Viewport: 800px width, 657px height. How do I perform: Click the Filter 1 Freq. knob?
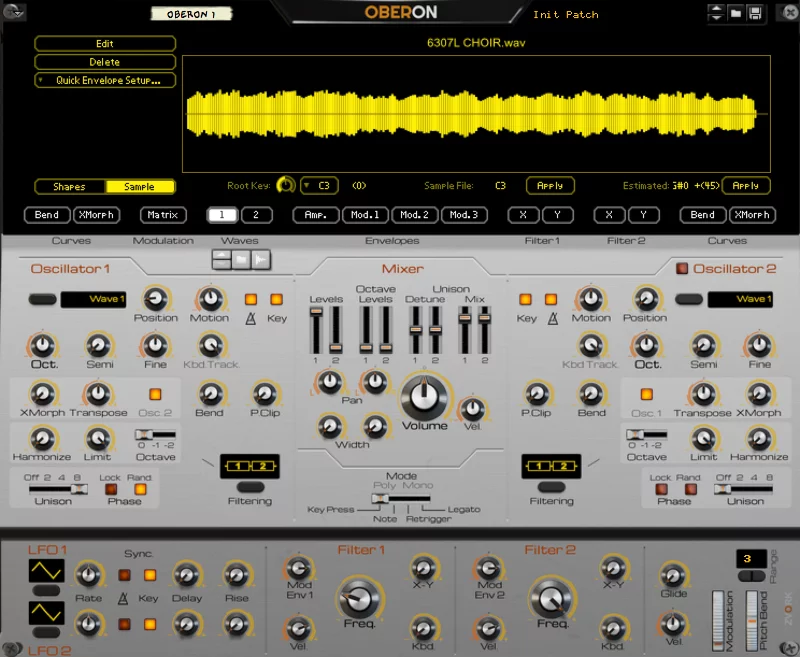(359, 598)
